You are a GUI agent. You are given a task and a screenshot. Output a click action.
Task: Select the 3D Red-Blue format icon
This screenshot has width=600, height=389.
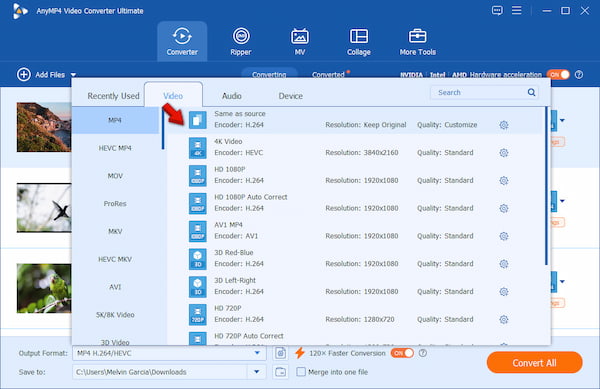[x=197, y=259]
